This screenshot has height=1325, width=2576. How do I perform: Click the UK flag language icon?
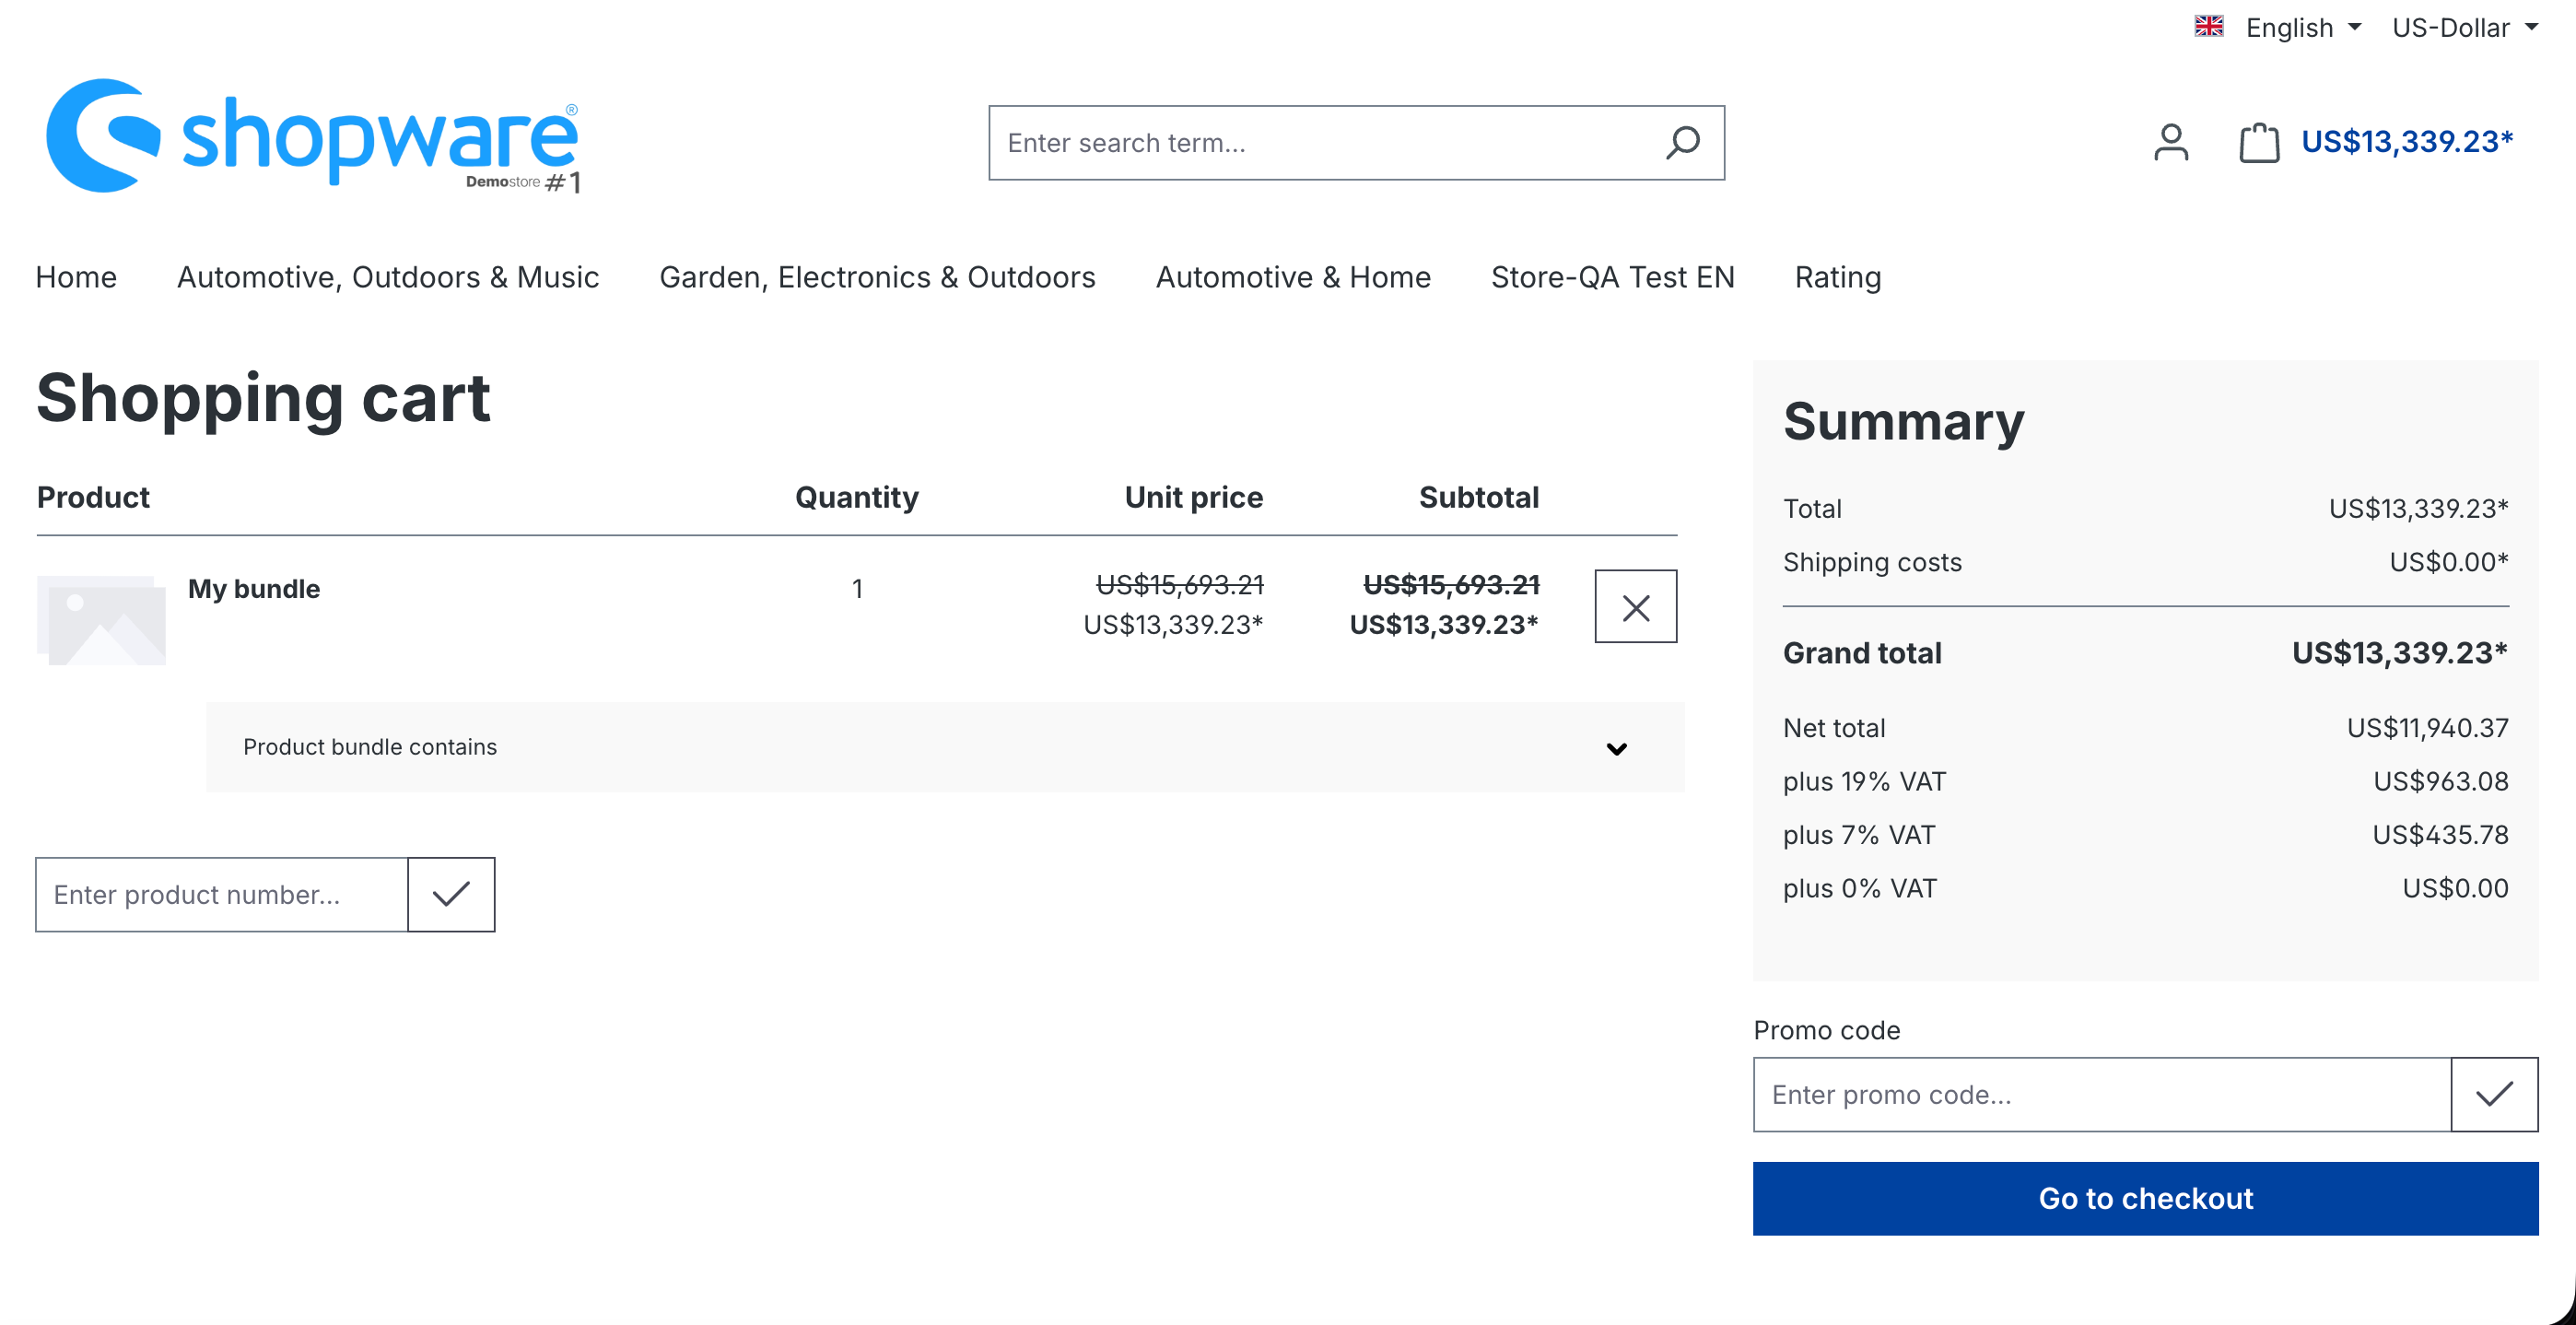tap(2208, 27)
